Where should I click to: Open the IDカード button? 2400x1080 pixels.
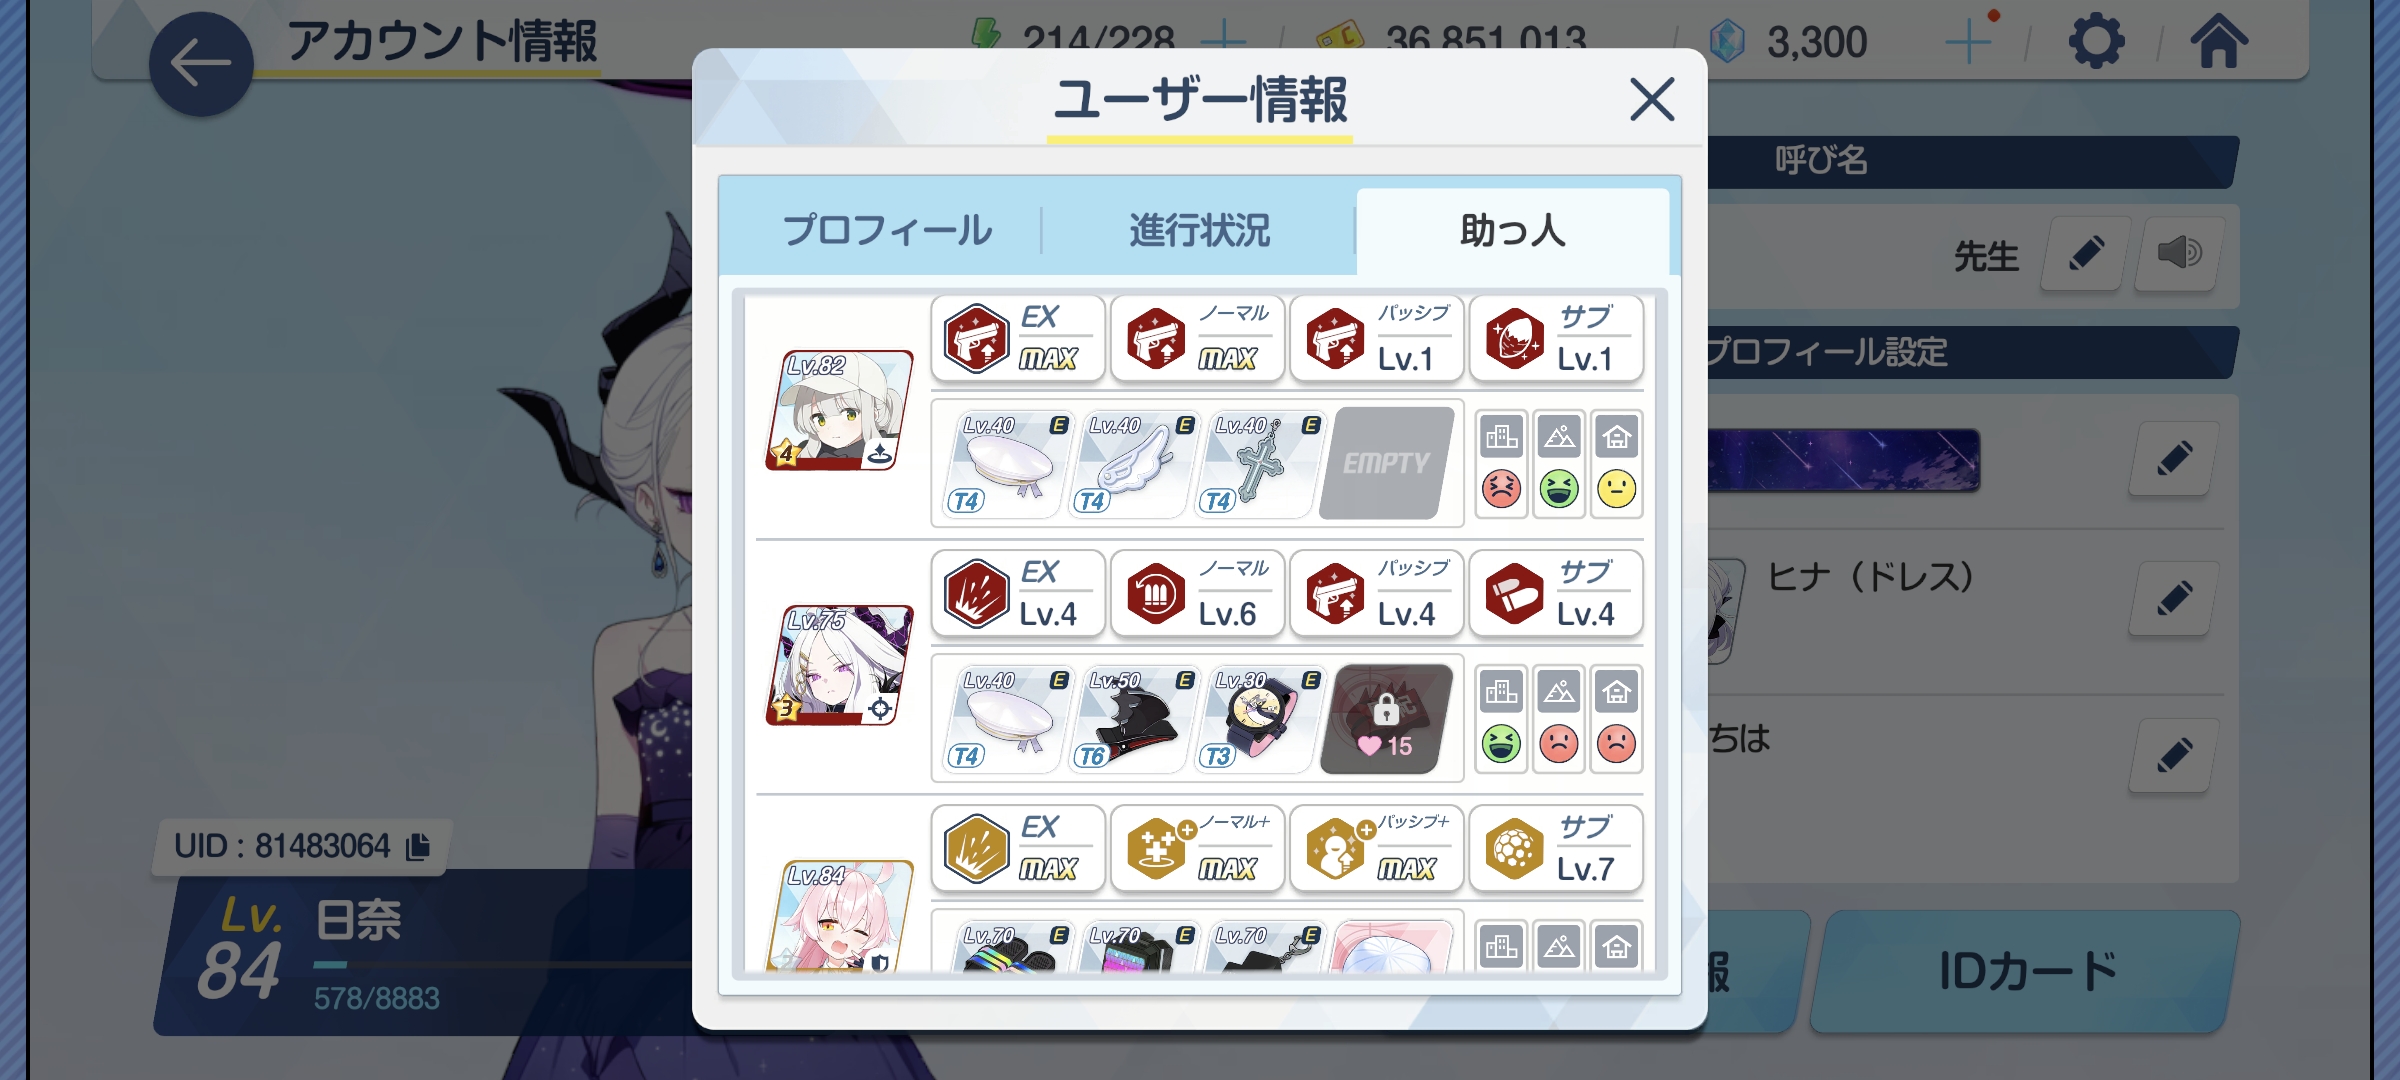[2026, 971]
